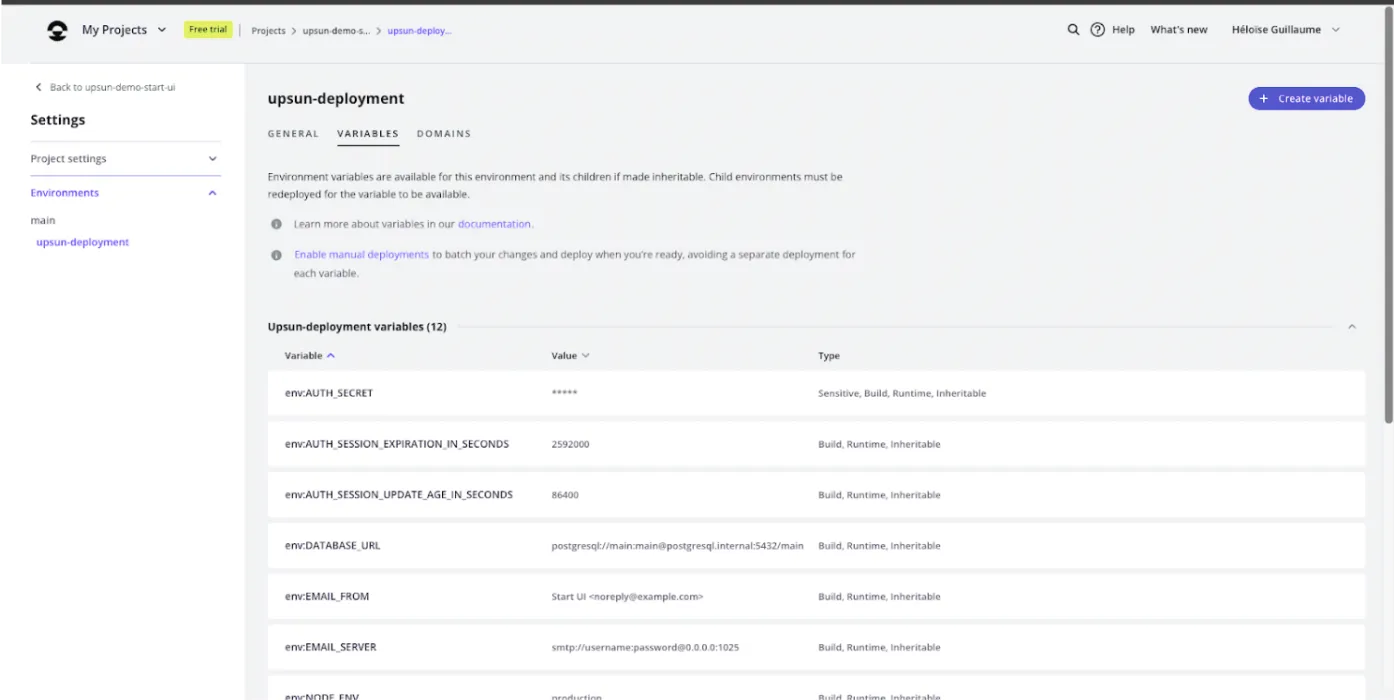Viewport: 1394px width, 700px height.
Task: Switch to the General tab
Action: 293,134
